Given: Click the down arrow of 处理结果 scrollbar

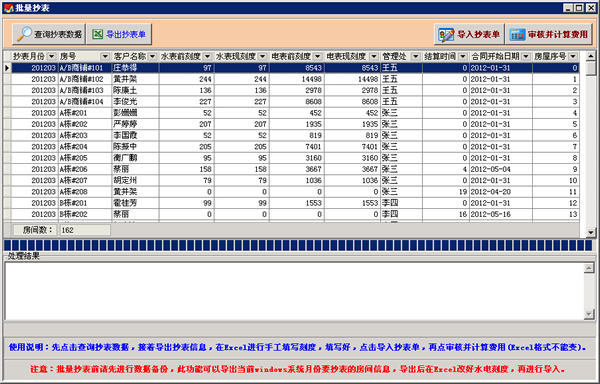Looking at the screenshot, I should click(589, 314).
